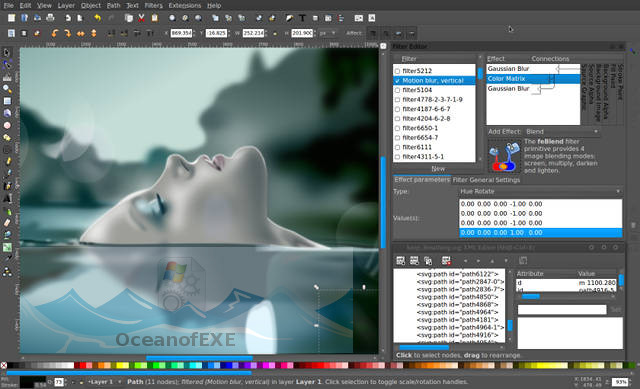Select the Selector arrow tool
The height and width of the screenshot is (389, 640).
click(7, 52)
